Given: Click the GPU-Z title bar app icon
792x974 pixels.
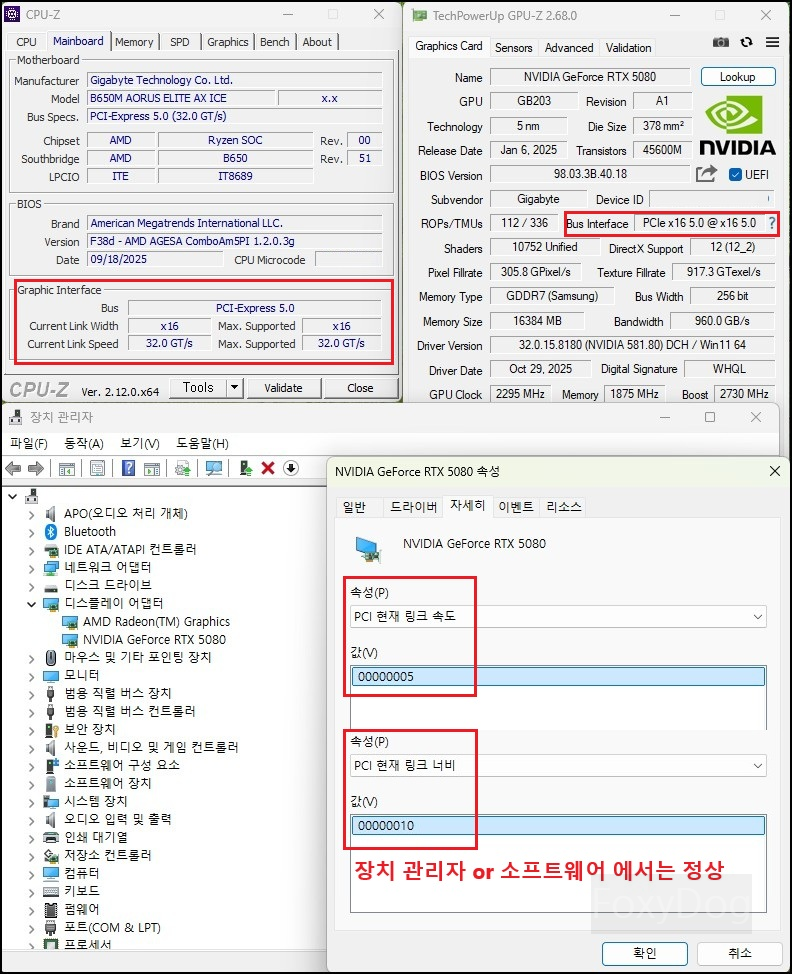Looking at the screenshot, I should pyautogui.click(x=419, y=15).
